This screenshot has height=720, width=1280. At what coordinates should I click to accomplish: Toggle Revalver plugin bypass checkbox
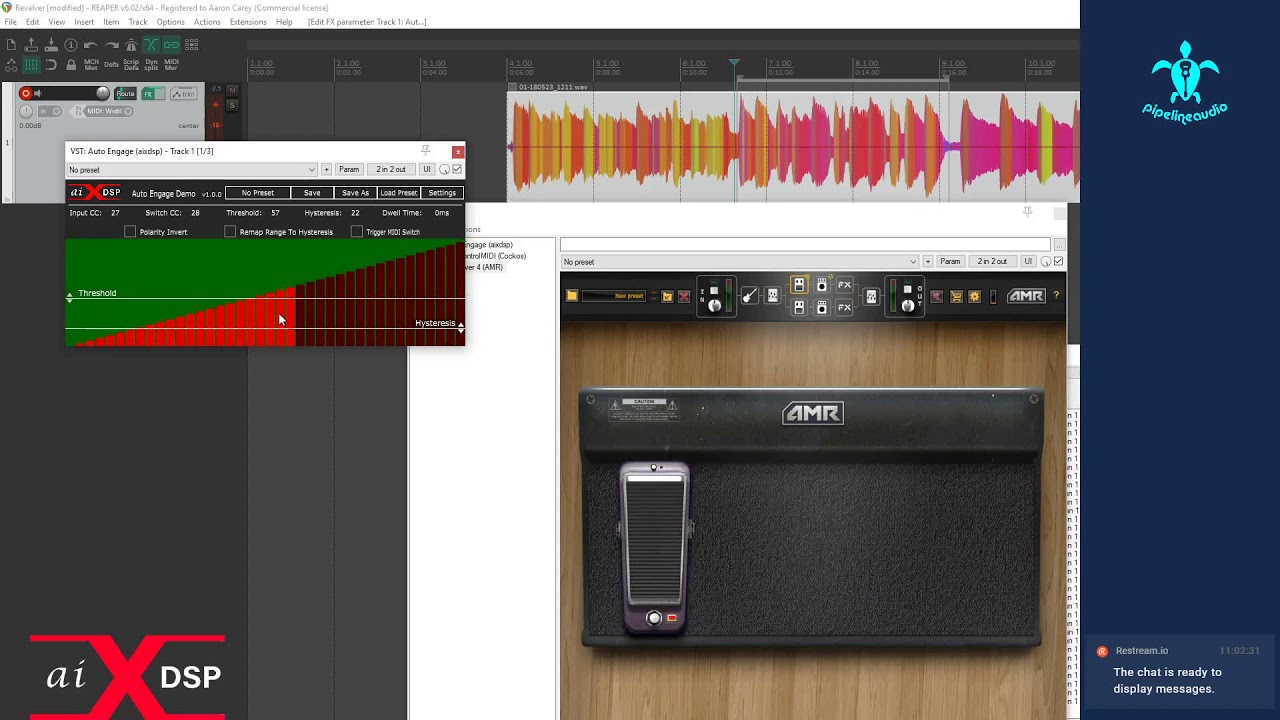click(x=1058, y=262)
